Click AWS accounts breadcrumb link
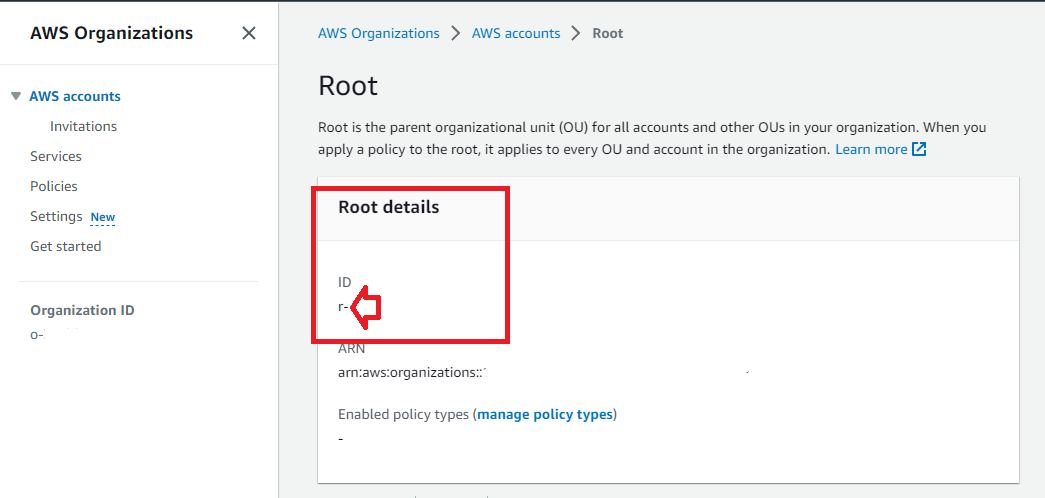 (x=516, y=33)
